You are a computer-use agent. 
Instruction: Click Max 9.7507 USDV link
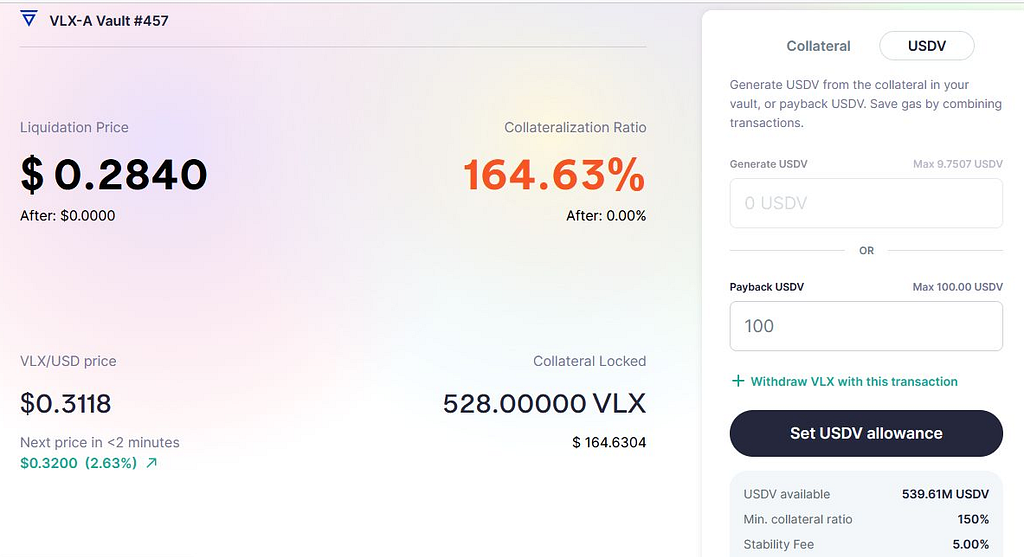click(x=957, y=164)
